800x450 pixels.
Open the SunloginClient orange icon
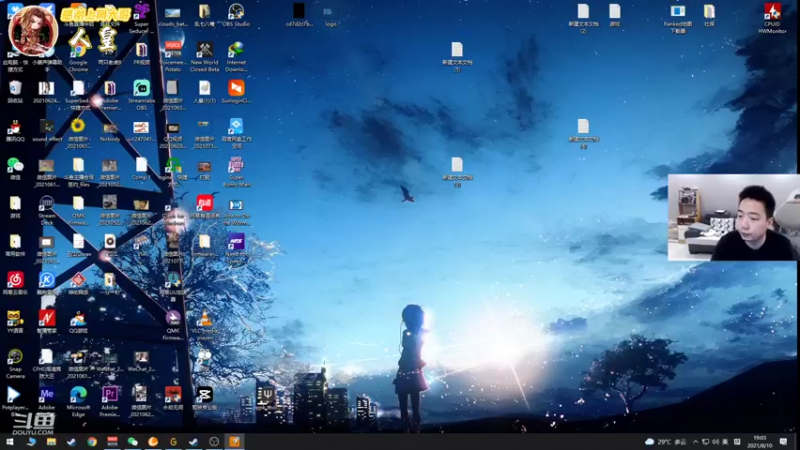pyautogui.click(x=236, y=92)
